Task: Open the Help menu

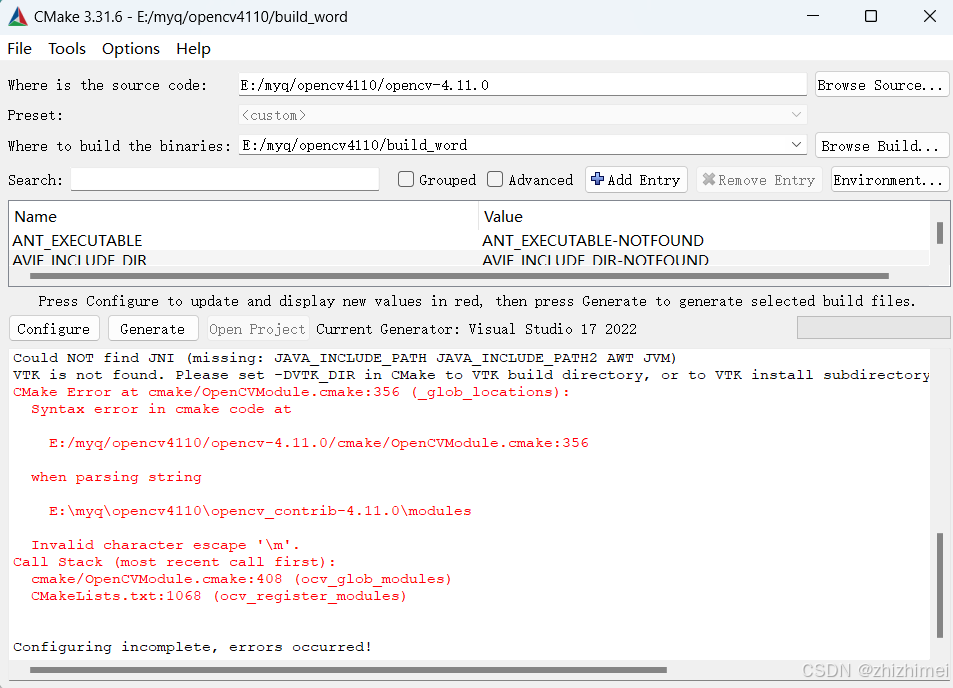Action: [x=193, y=49]
